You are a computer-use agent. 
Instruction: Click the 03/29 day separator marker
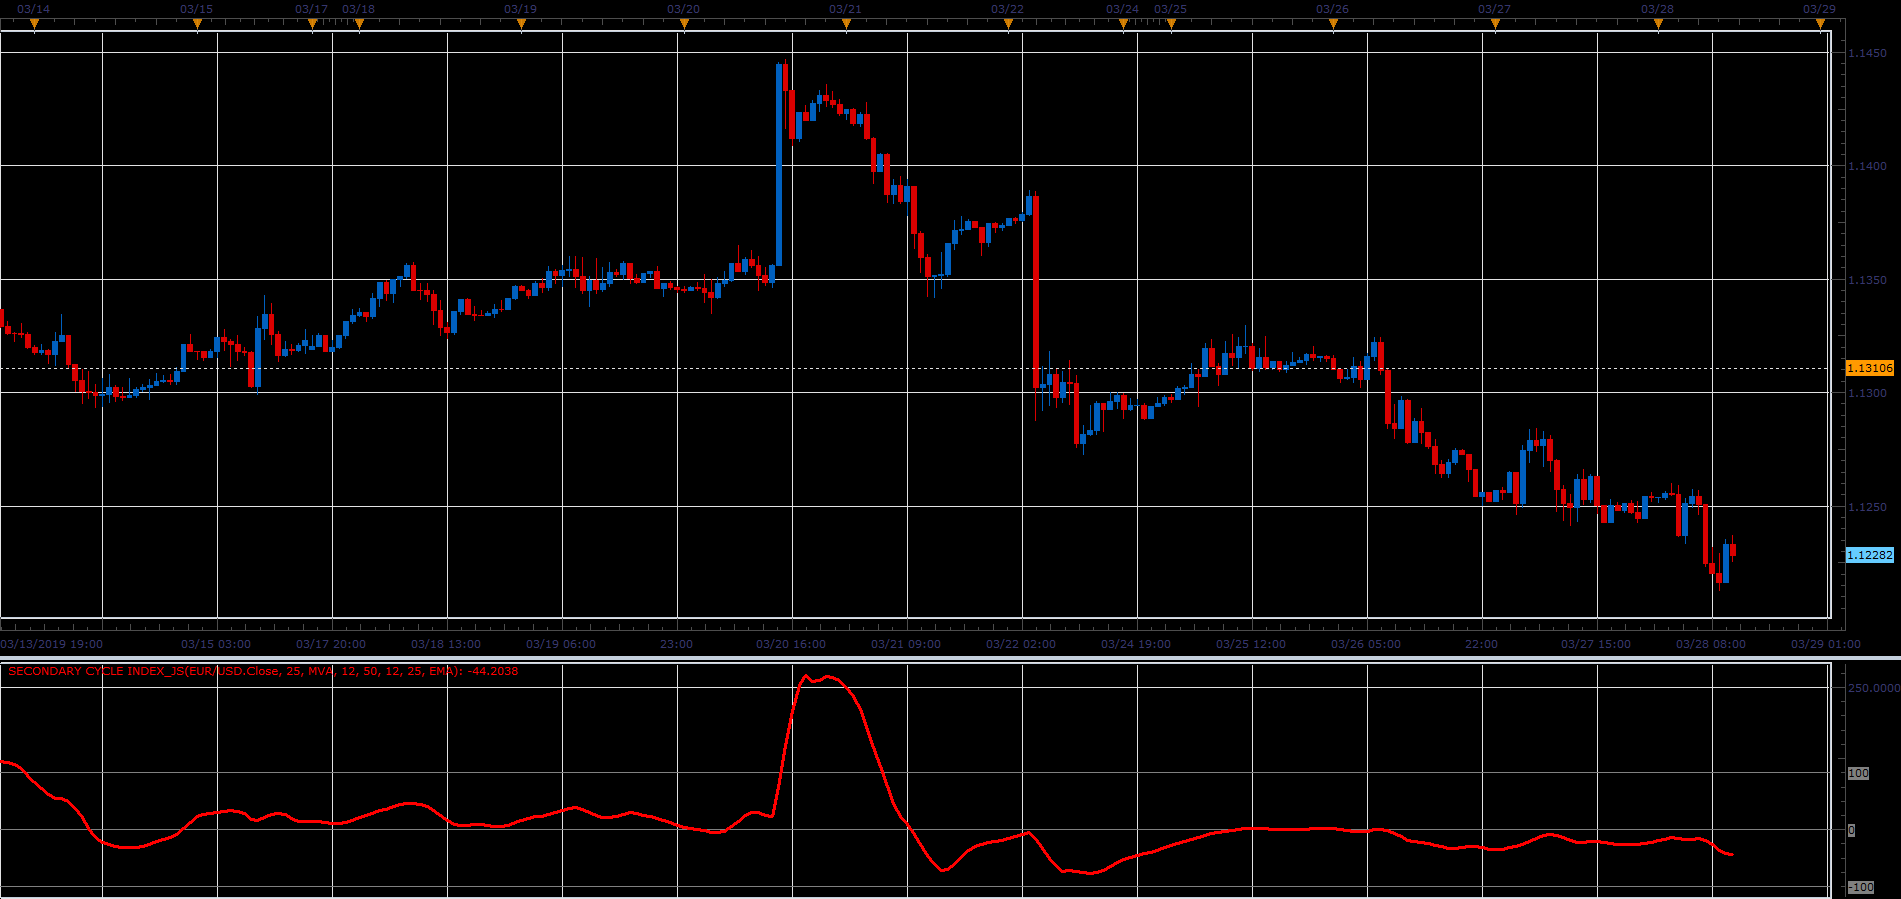point(1820,25)
